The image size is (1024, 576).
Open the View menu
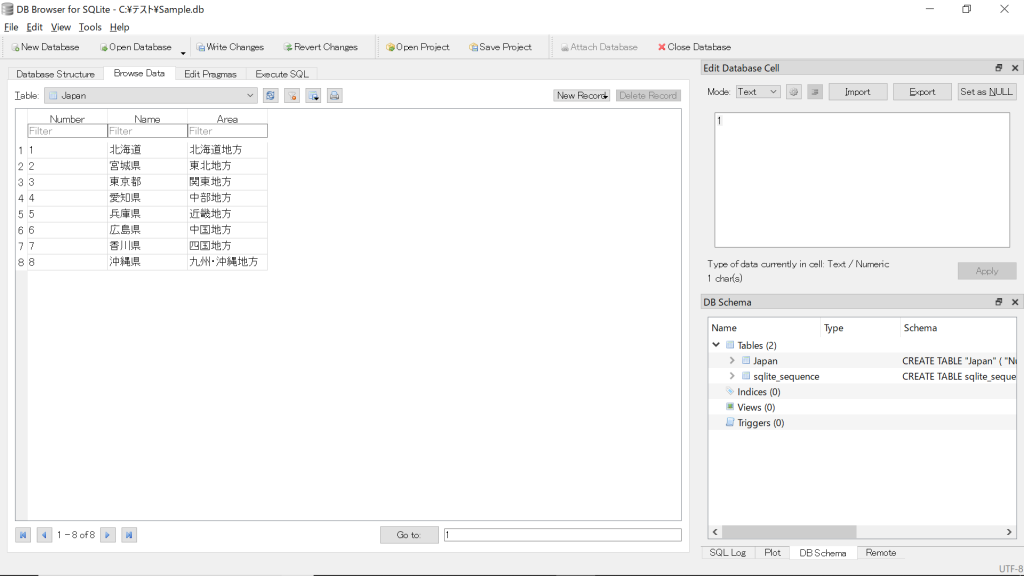click(x=61, y=27)
